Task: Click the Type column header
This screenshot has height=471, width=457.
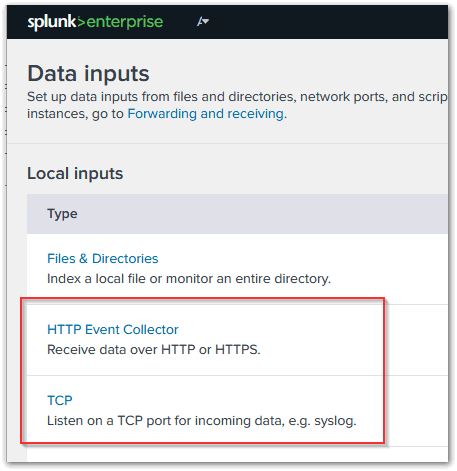Action: pyautogui.click(x=62, y=214)
